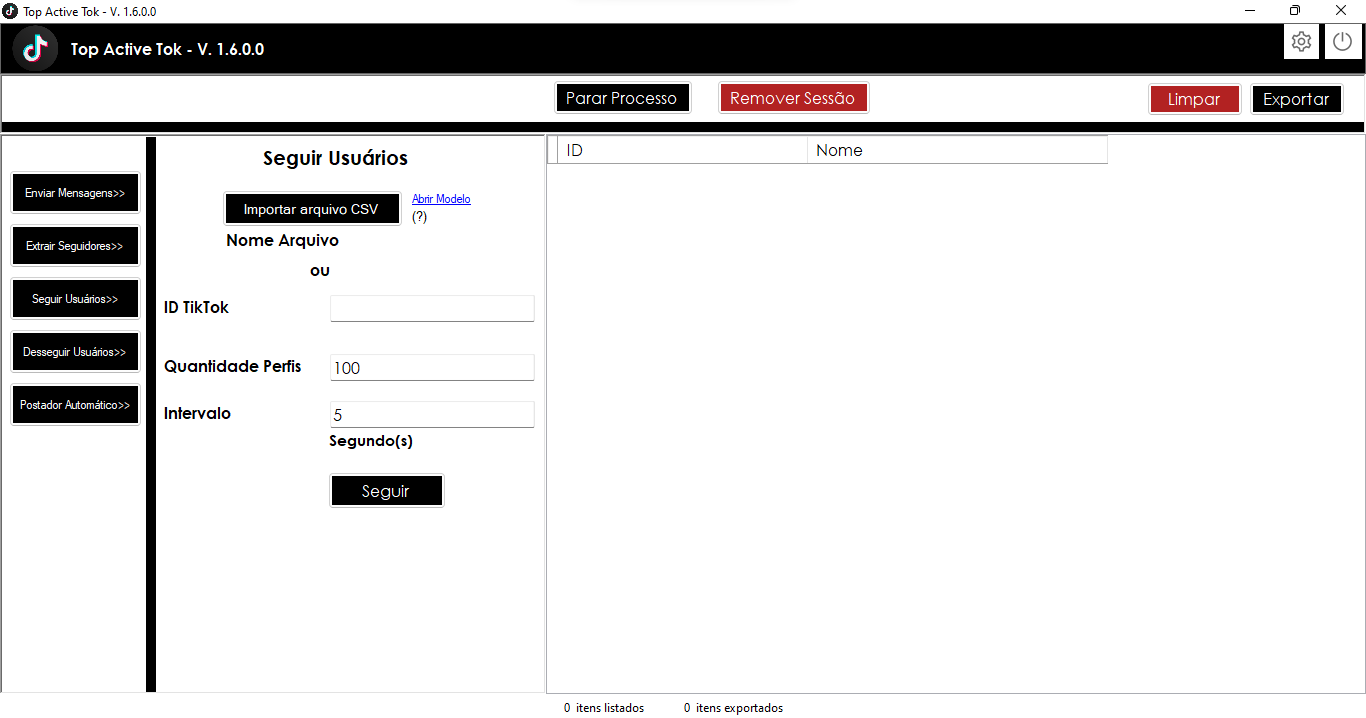
Task: Click the Exportar button
Action: pos(1296,98)
